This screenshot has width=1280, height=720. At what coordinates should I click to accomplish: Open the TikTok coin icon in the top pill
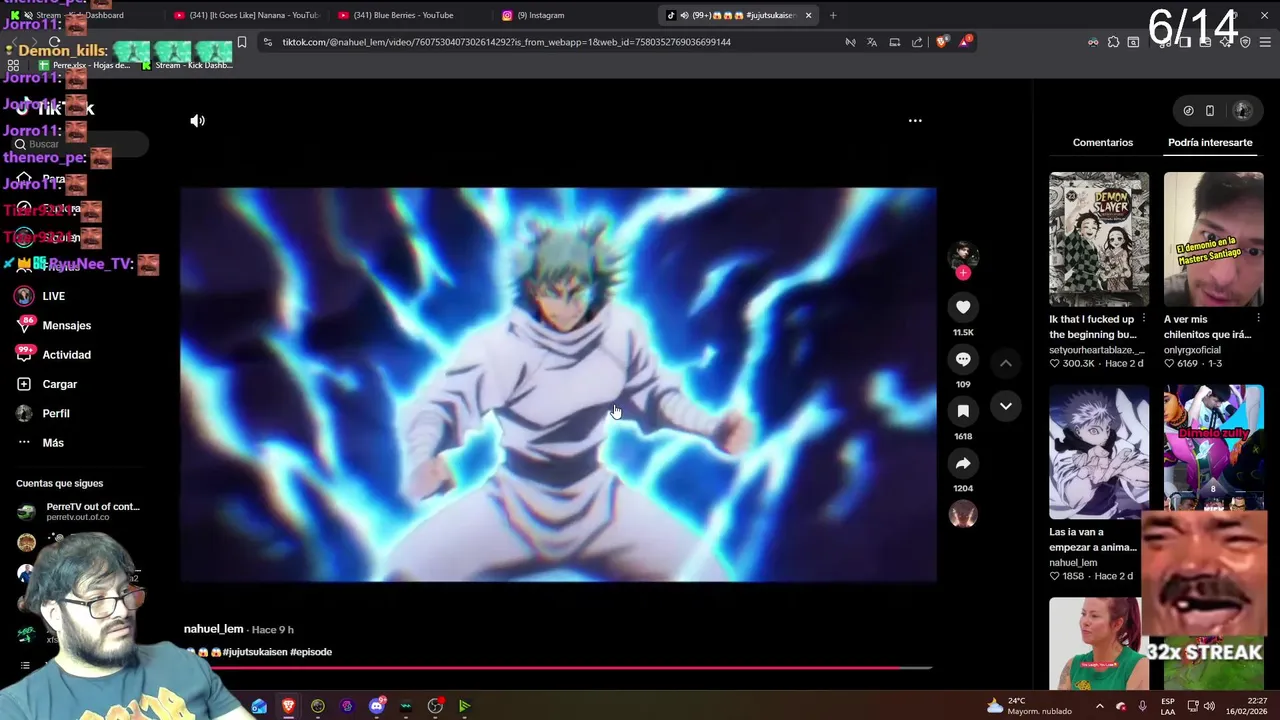pyautogui.click(x=1188, y=111)
